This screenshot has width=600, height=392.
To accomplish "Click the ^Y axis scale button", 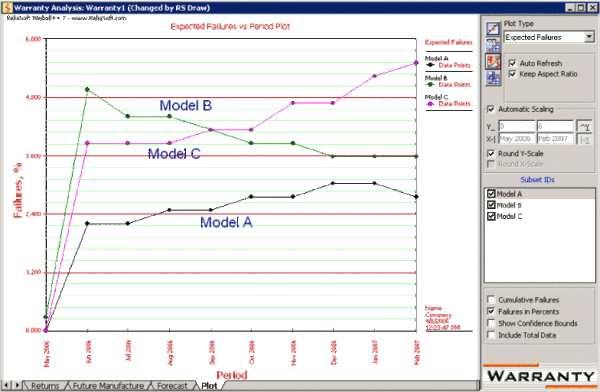I will pos(584,126).
